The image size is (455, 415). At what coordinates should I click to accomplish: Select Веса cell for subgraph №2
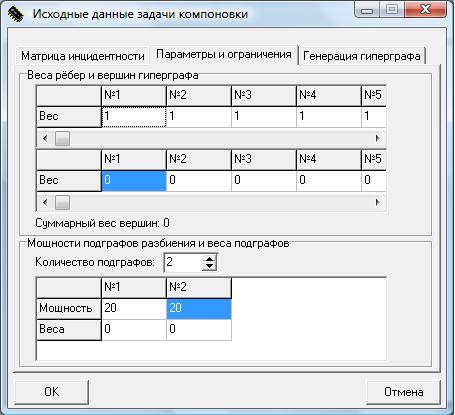pyautogui.click(x=199, y=330)
